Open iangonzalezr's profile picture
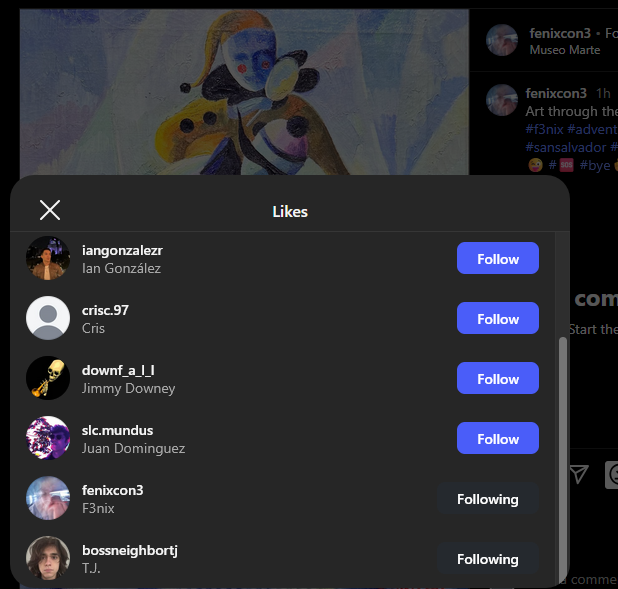Viewport: 618px width, 589px height. click(48, 258)
